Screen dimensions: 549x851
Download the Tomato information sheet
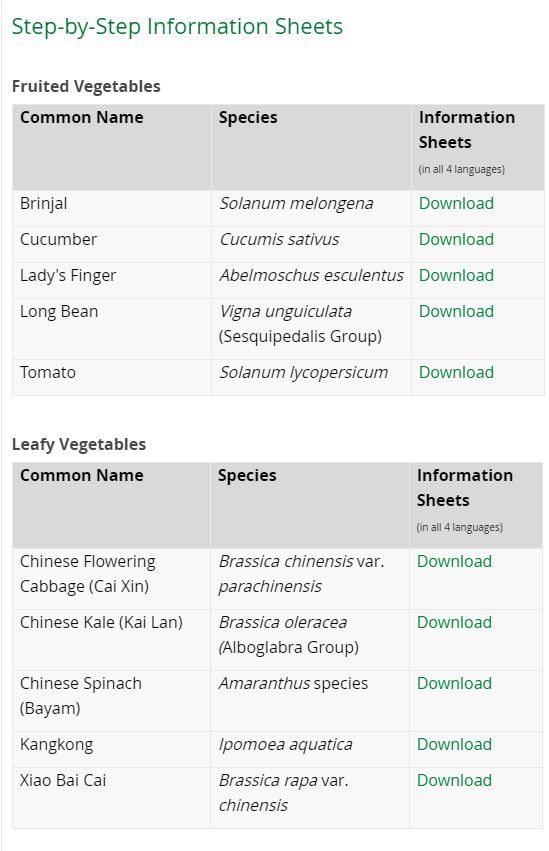coord(456,372)
